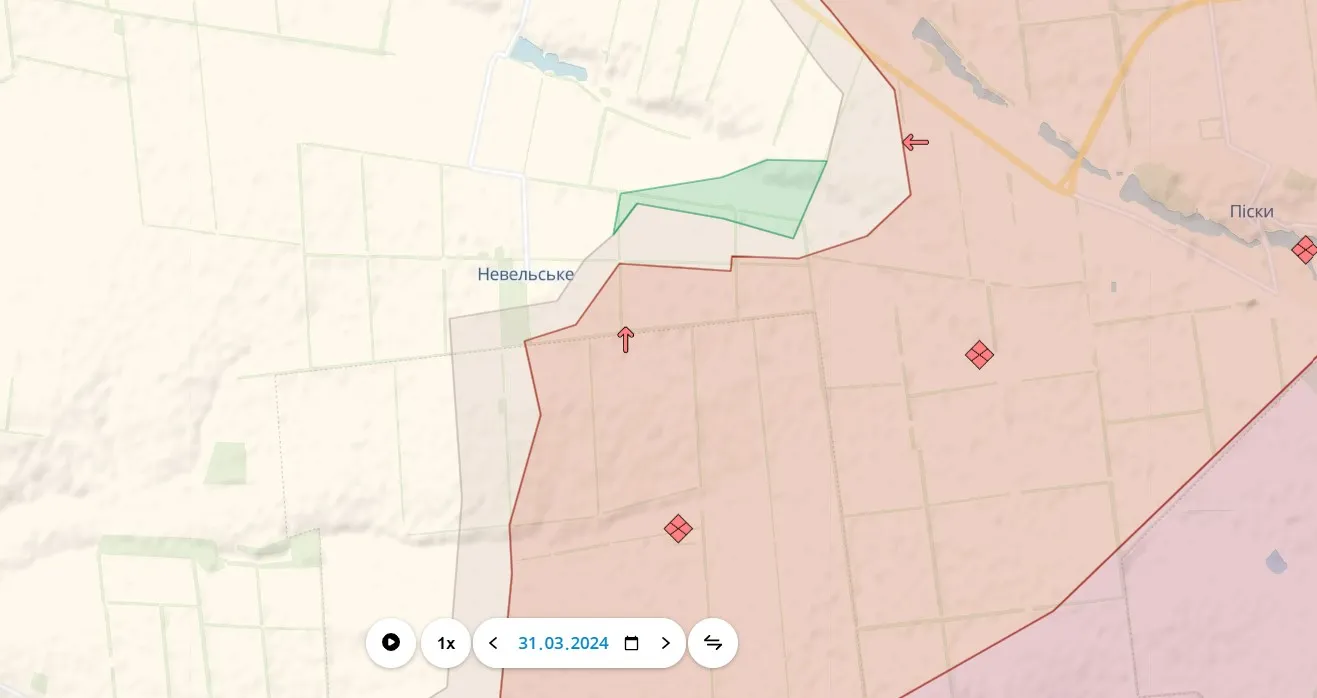Open the calendar date picker
The height and width of the screenshot is (698, 1317).
[631, 643]
